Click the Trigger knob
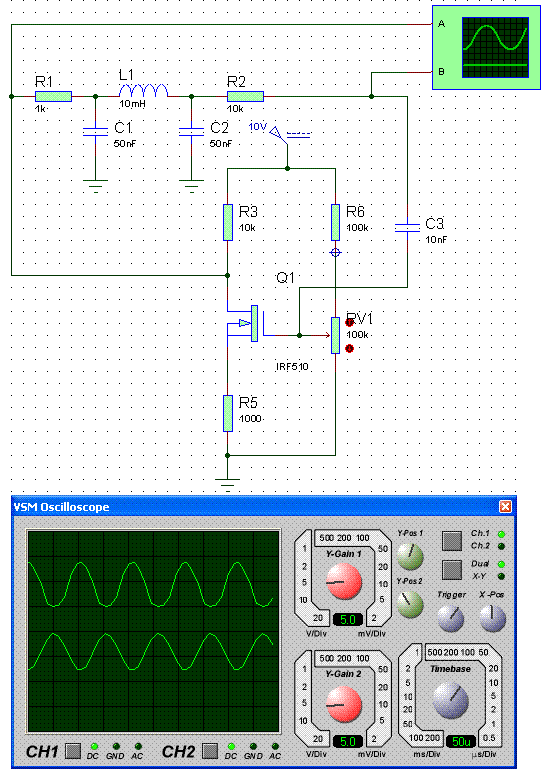 coord(450,618)
